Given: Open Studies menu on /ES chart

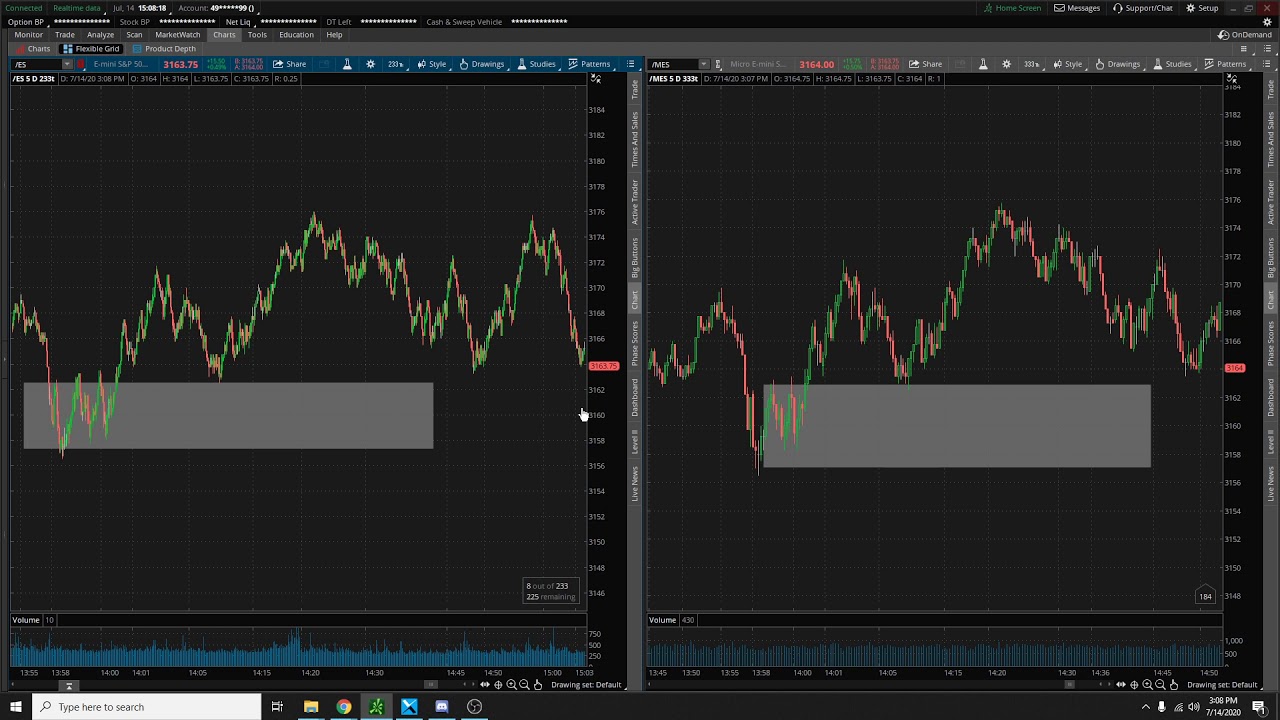Looking at the screenshot, I should tap(537, 64).
